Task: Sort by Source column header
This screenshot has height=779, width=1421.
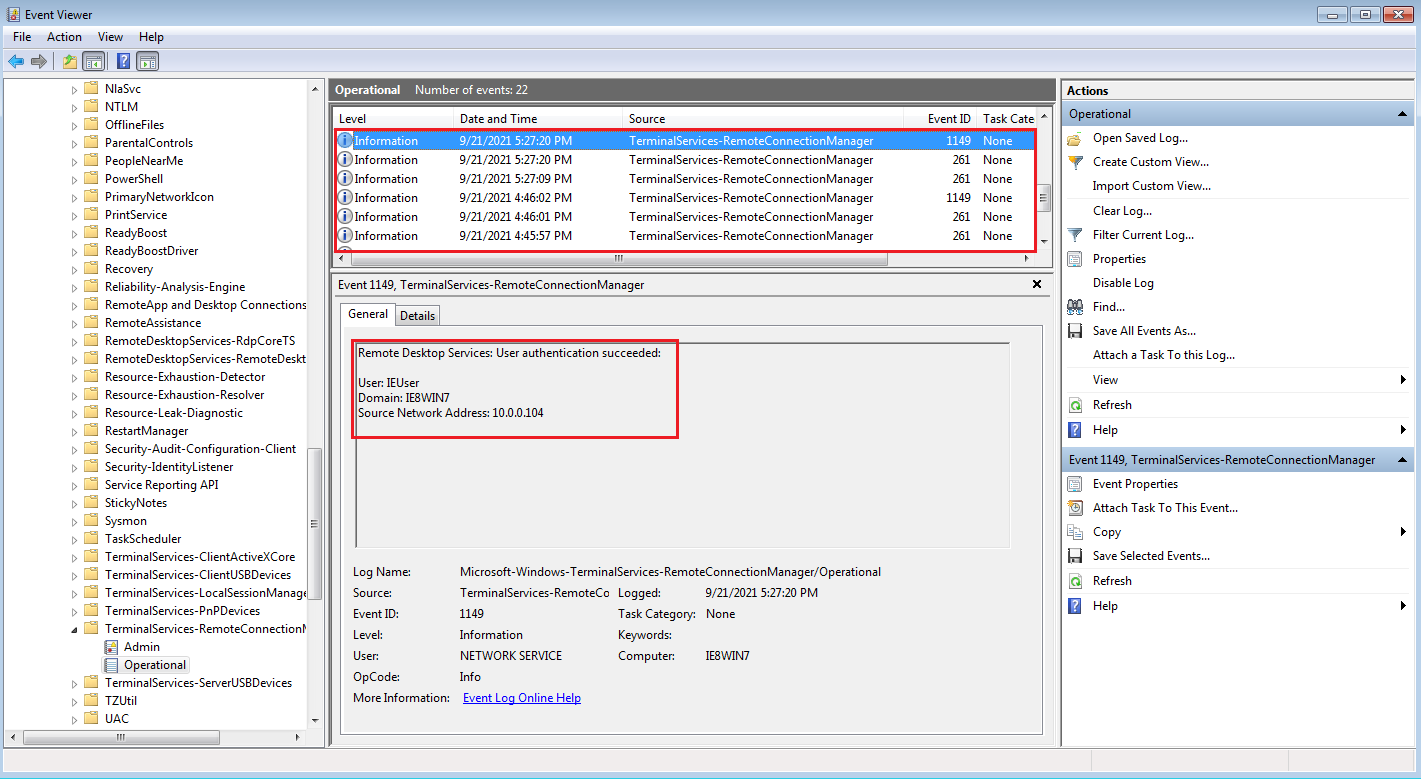Action: coord(763,119)
